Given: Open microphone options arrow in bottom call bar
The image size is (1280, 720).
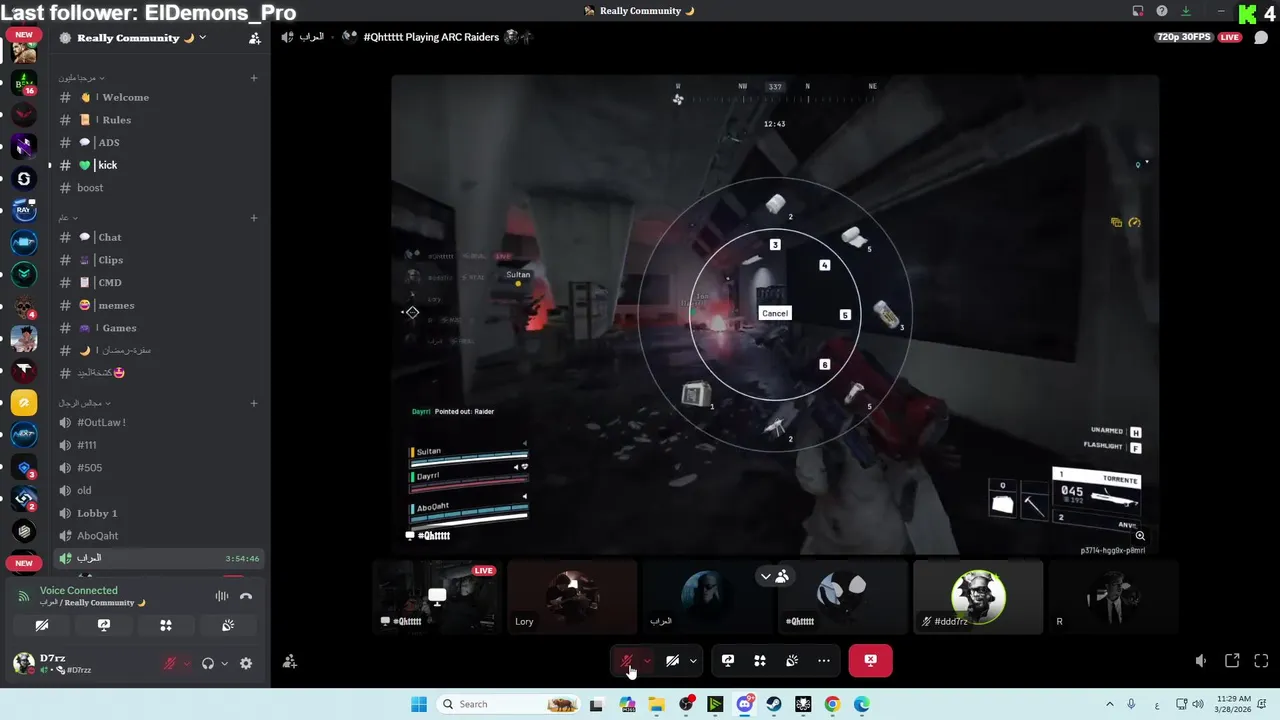Looking at the screenshot, I should click(647, 660).
